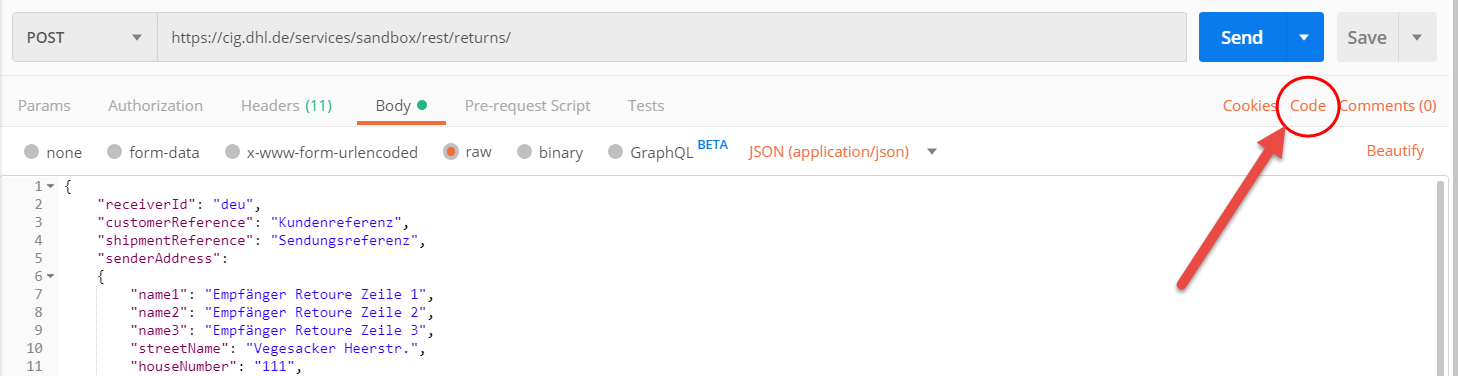The image size is (1458, 376).
Task: Open the POST method dropdown
Action: tap(85, 37)
